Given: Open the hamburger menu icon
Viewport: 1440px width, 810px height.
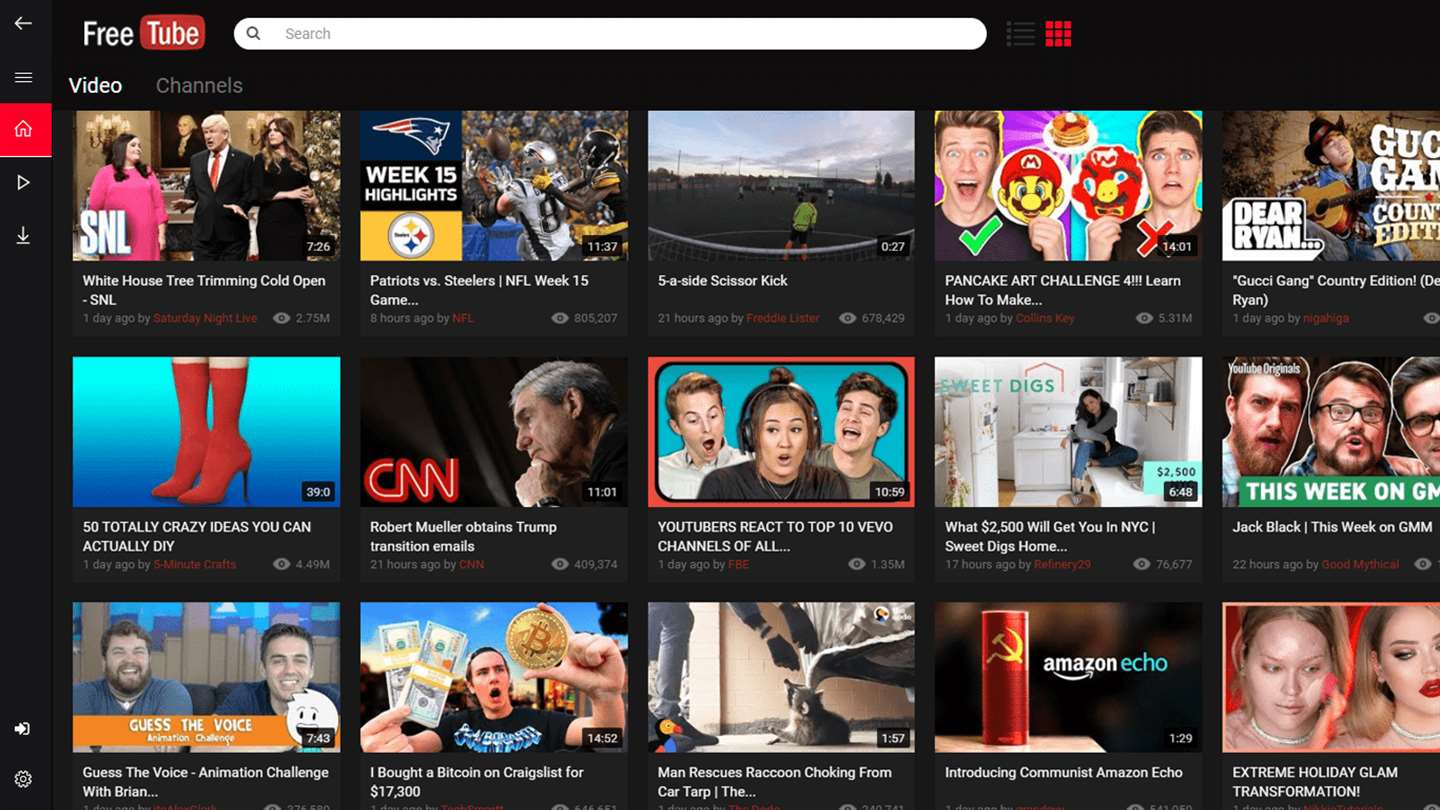Looking at the screenshot, I should pos(23,77).
